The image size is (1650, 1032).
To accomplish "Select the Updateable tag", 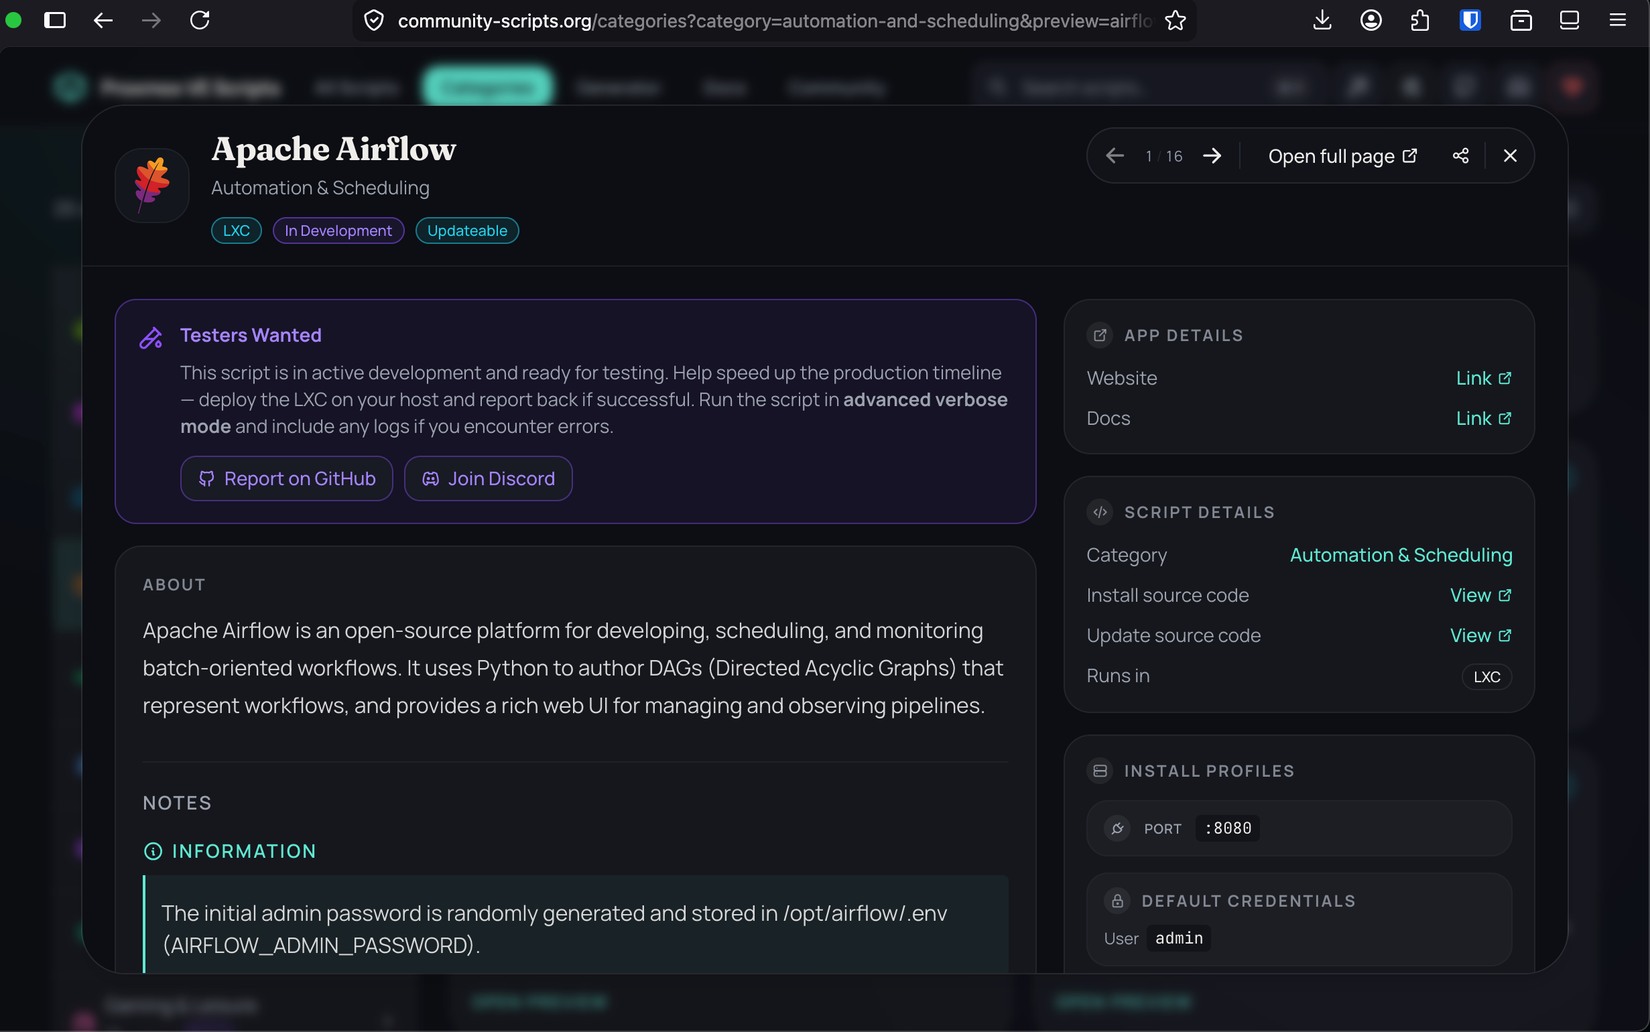I will [467, 231].
